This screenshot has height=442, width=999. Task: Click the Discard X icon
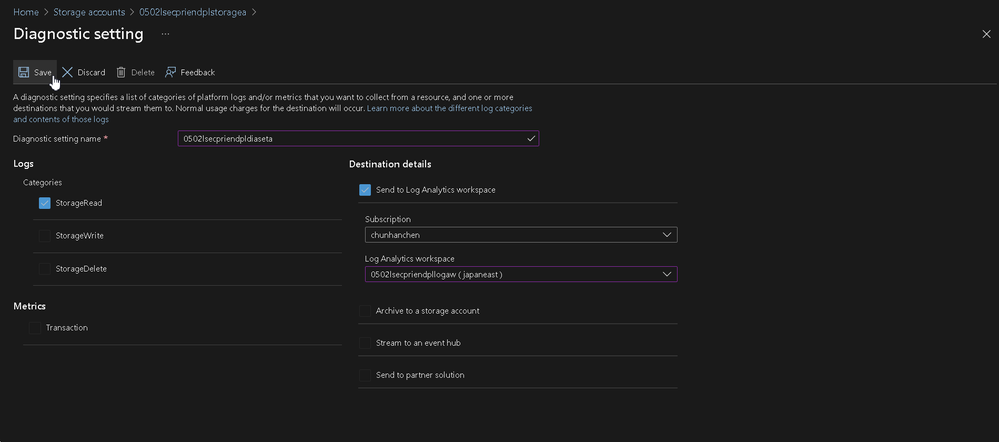[67, 72]
